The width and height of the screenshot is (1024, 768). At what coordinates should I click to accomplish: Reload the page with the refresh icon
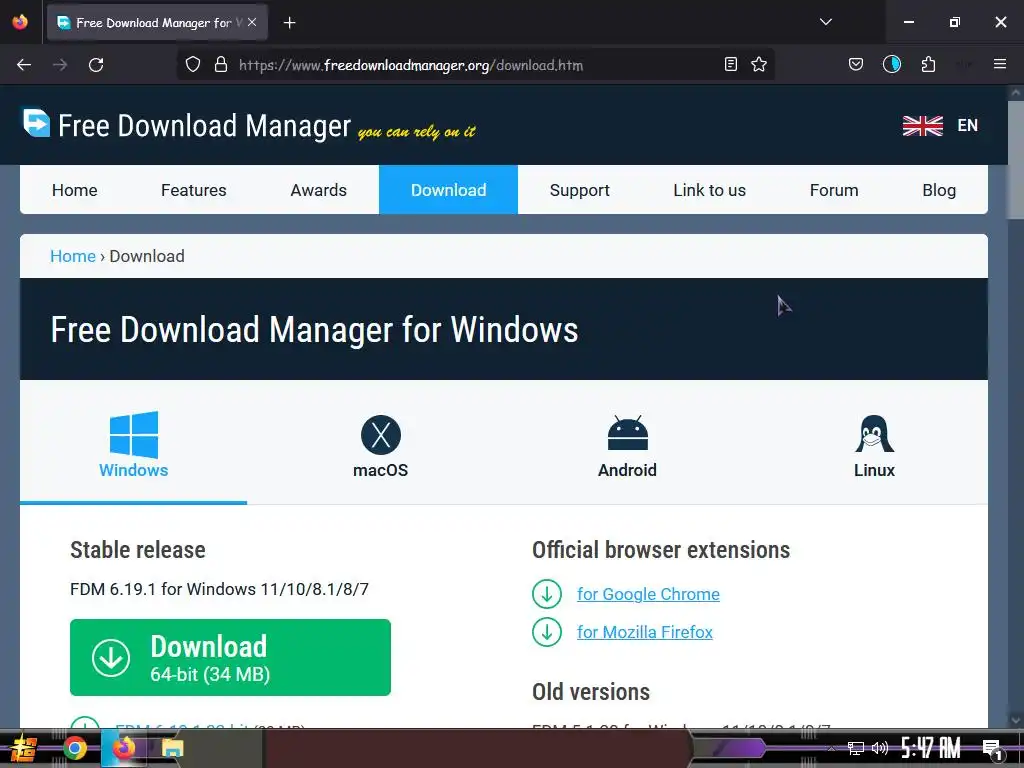pyautogui.click(x=96, y=65)
